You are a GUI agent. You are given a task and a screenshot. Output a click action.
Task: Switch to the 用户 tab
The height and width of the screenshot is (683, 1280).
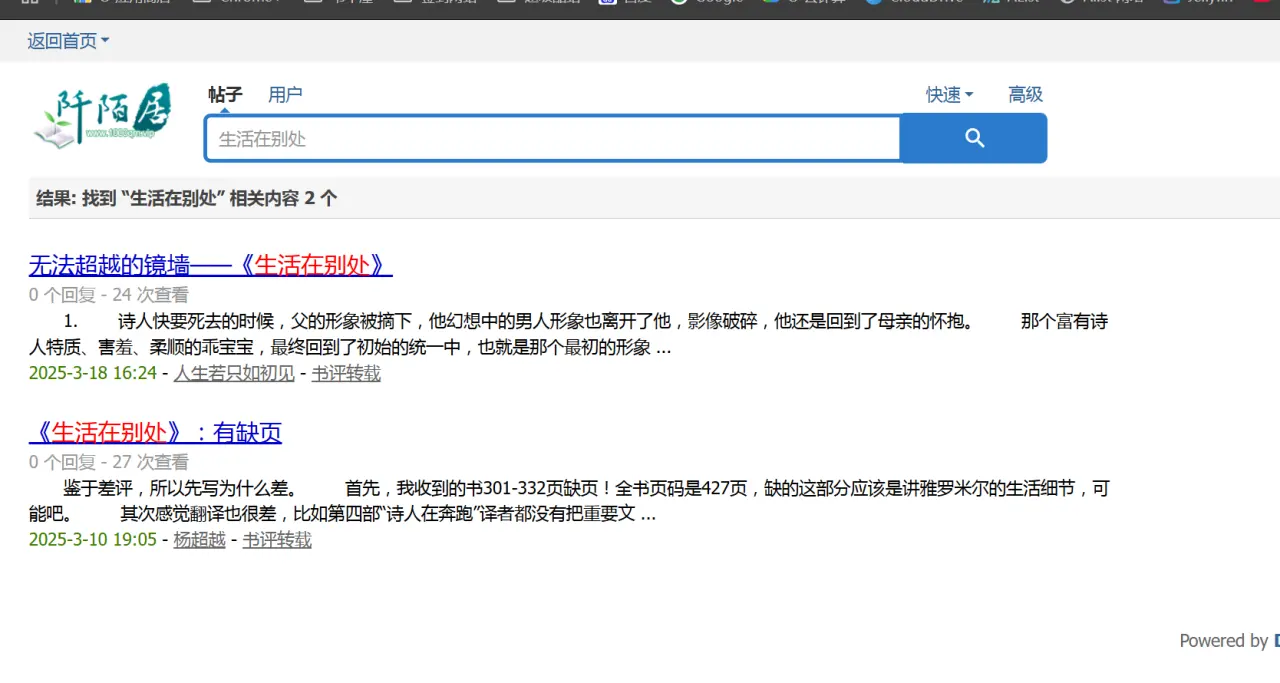tap(285, 94)
